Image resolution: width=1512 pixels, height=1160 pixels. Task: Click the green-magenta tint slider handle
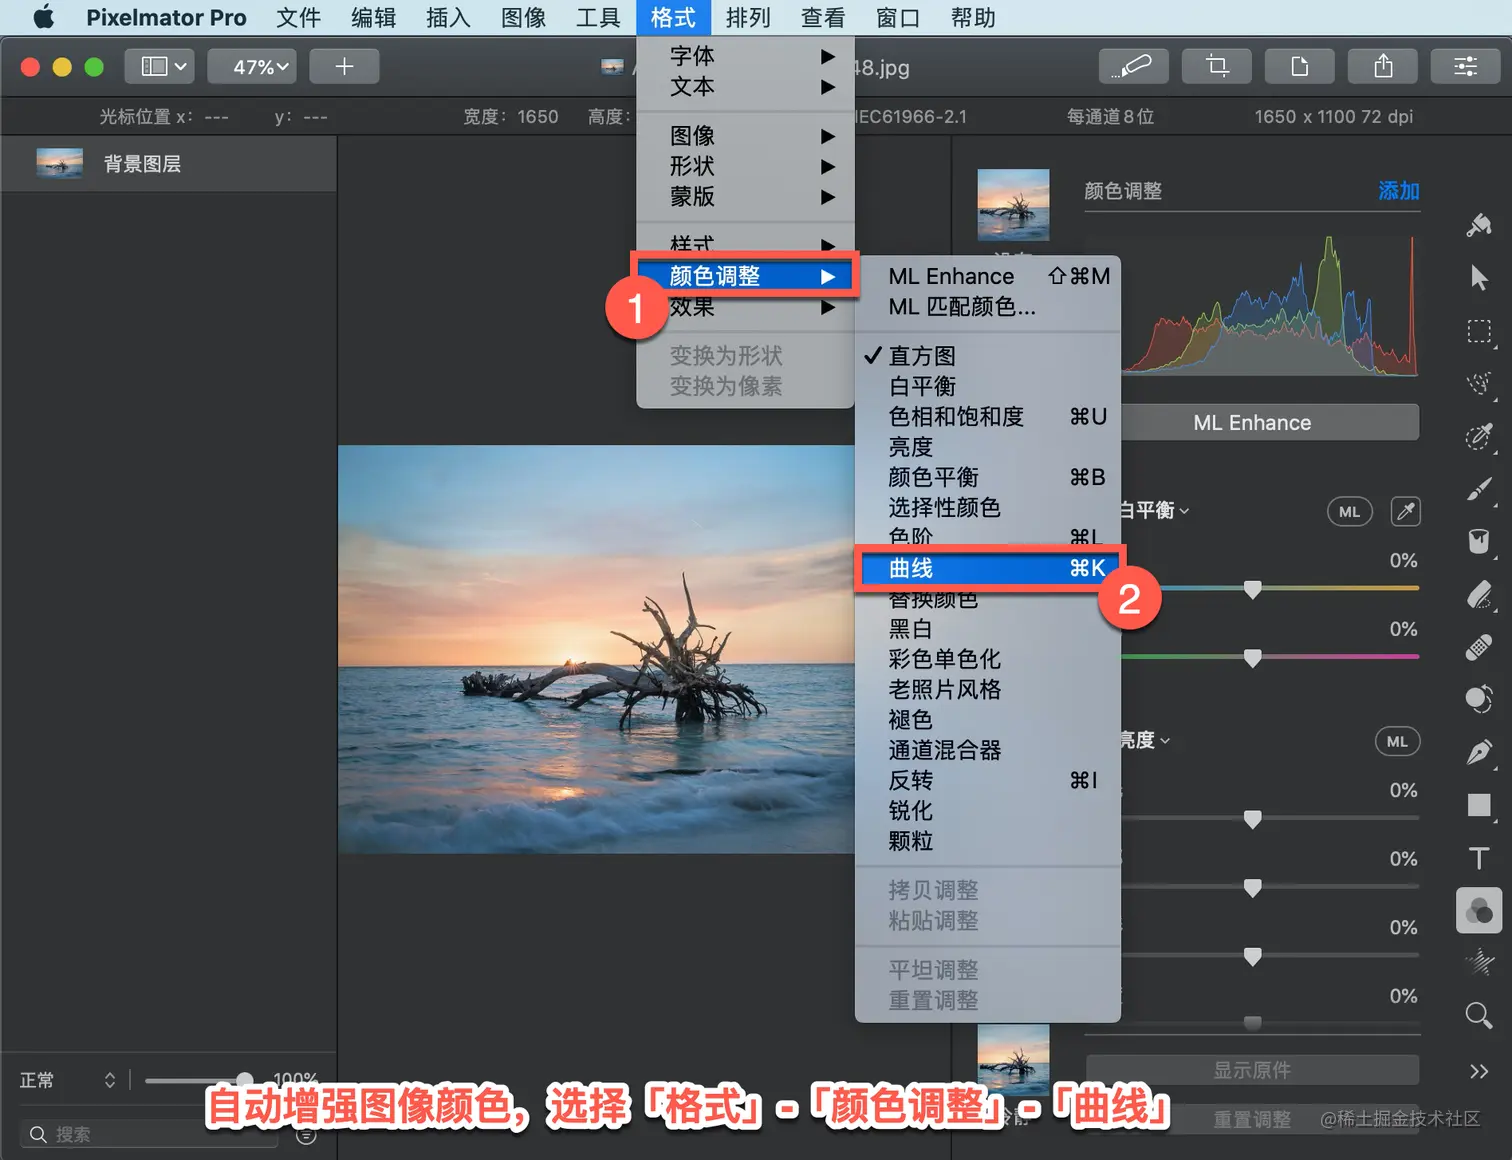[1252, 658]
